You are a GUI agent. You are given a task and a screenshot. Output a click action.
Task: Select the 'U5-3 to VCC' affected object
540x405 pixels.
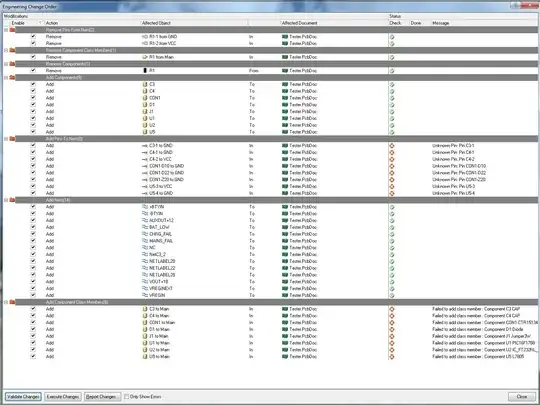click(x=160, y=186)
